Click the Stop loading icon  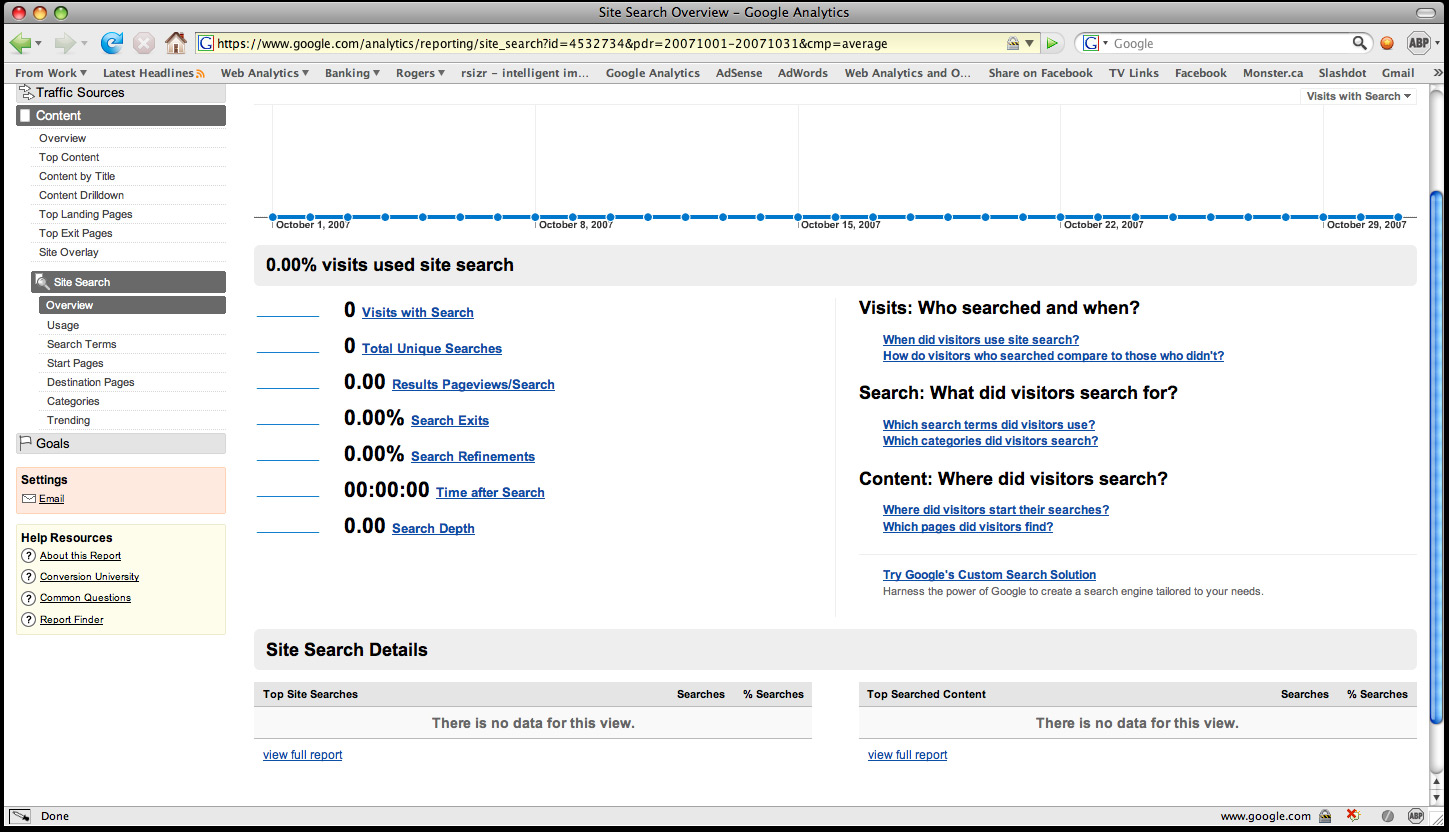point(144,43)
